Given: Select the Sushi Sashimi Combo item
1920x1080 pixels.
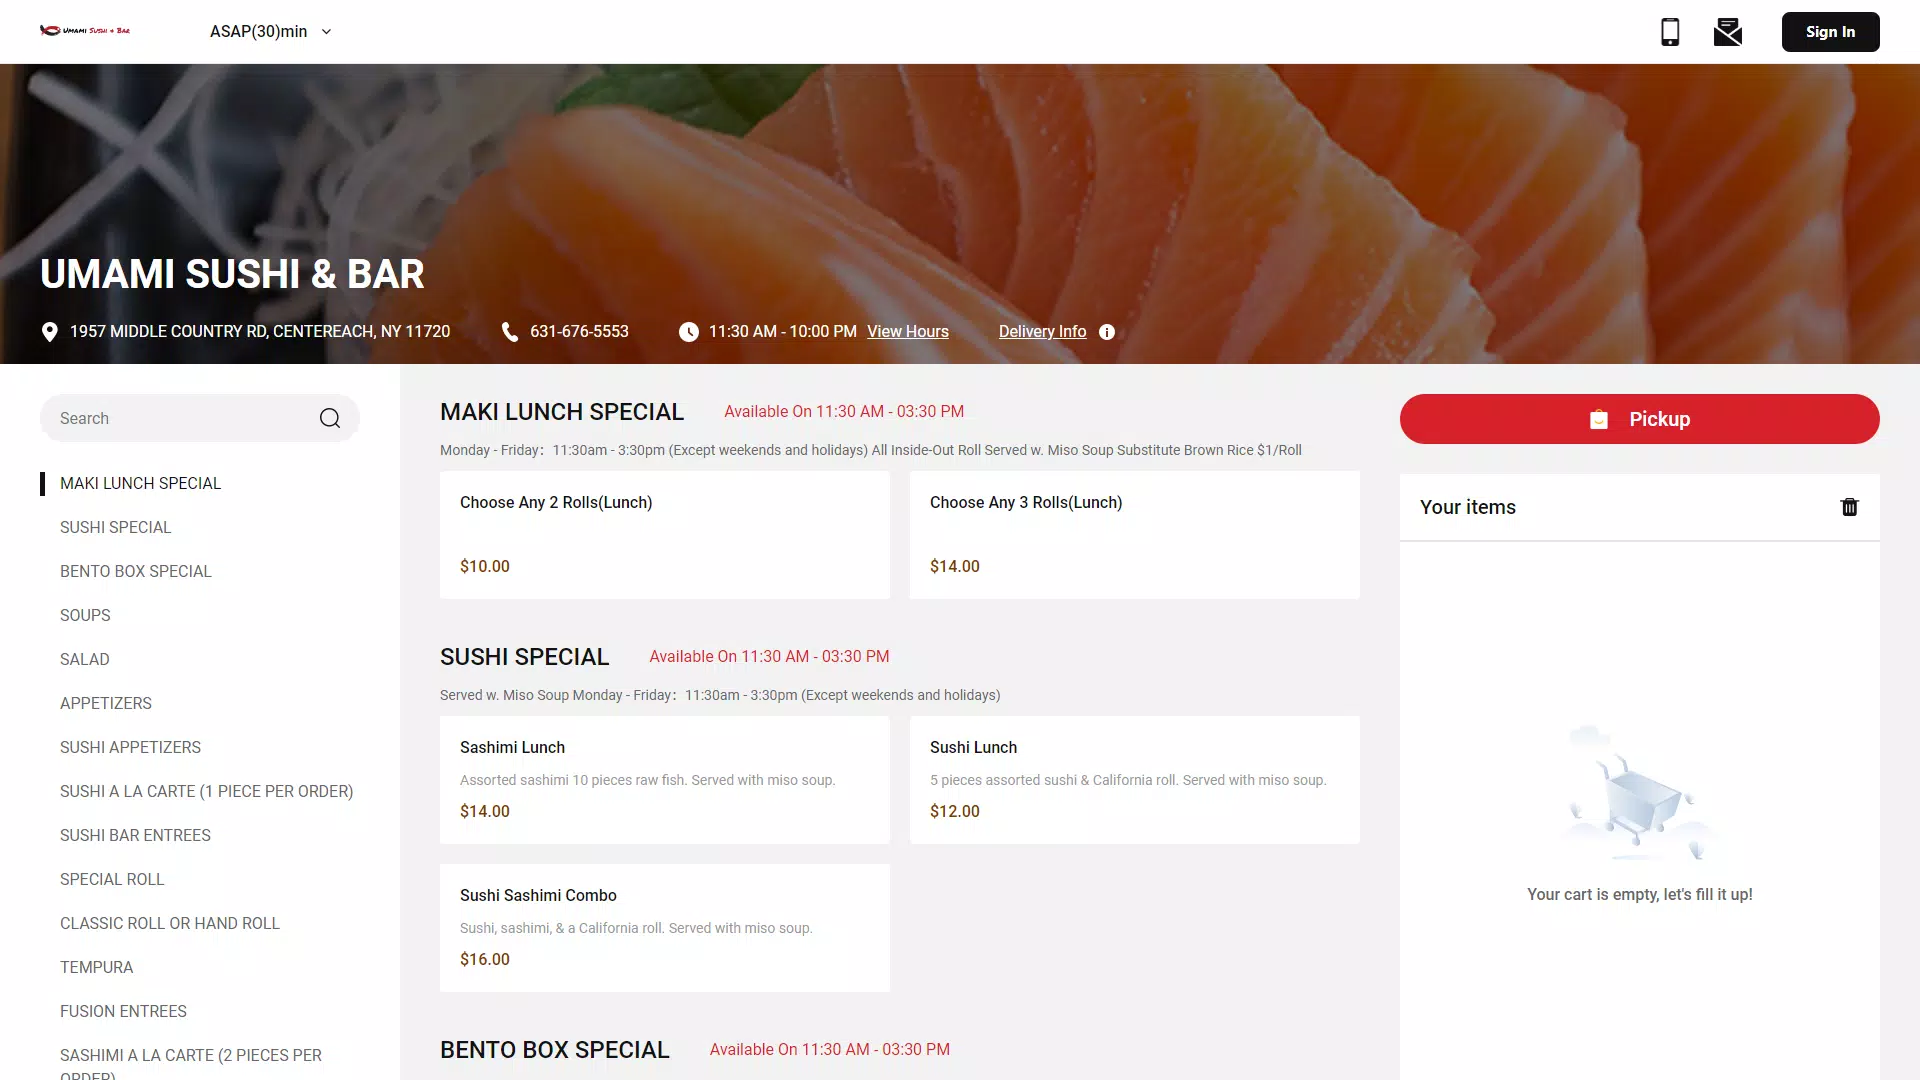Looking at the screenshot, I should coord(664,928).
